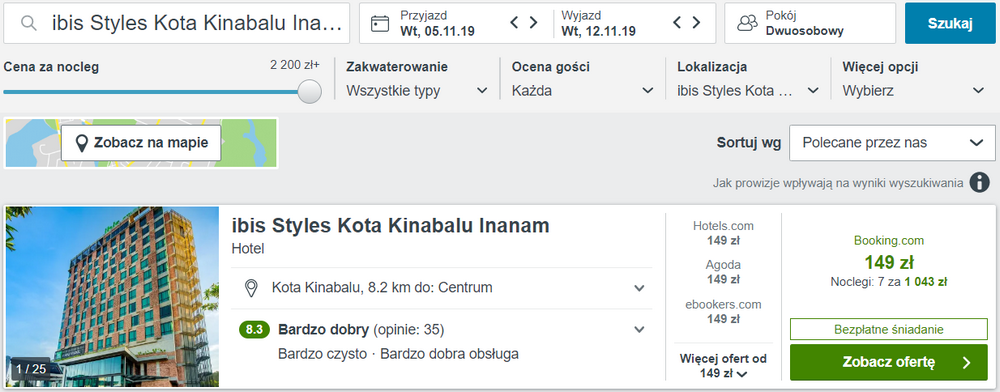1000x392 pixels.
Task: Open the Zobacz na mapie map view
Action: (x=141, y=143)
